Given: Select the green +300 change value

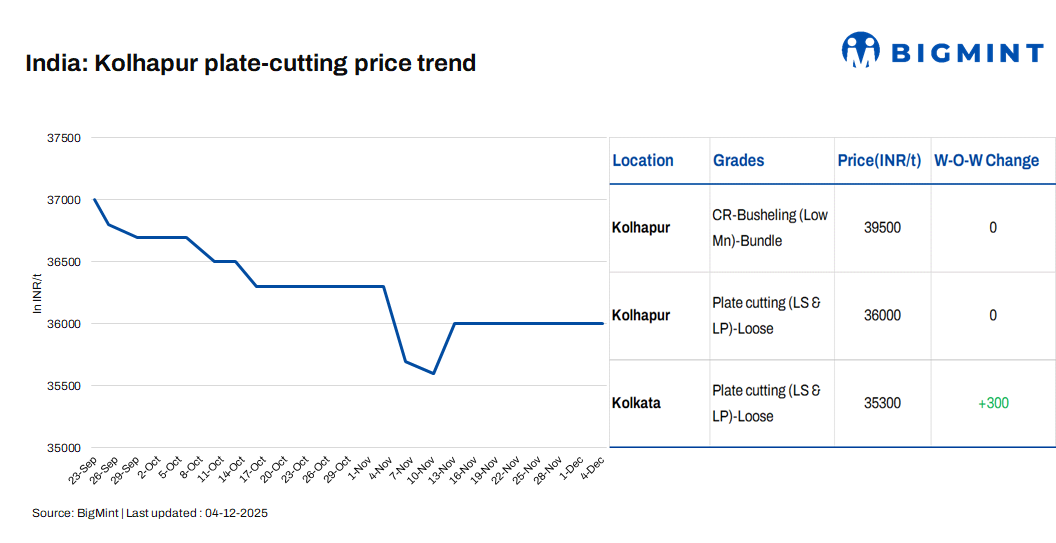Looking at the screenshot, I should 993,403.
